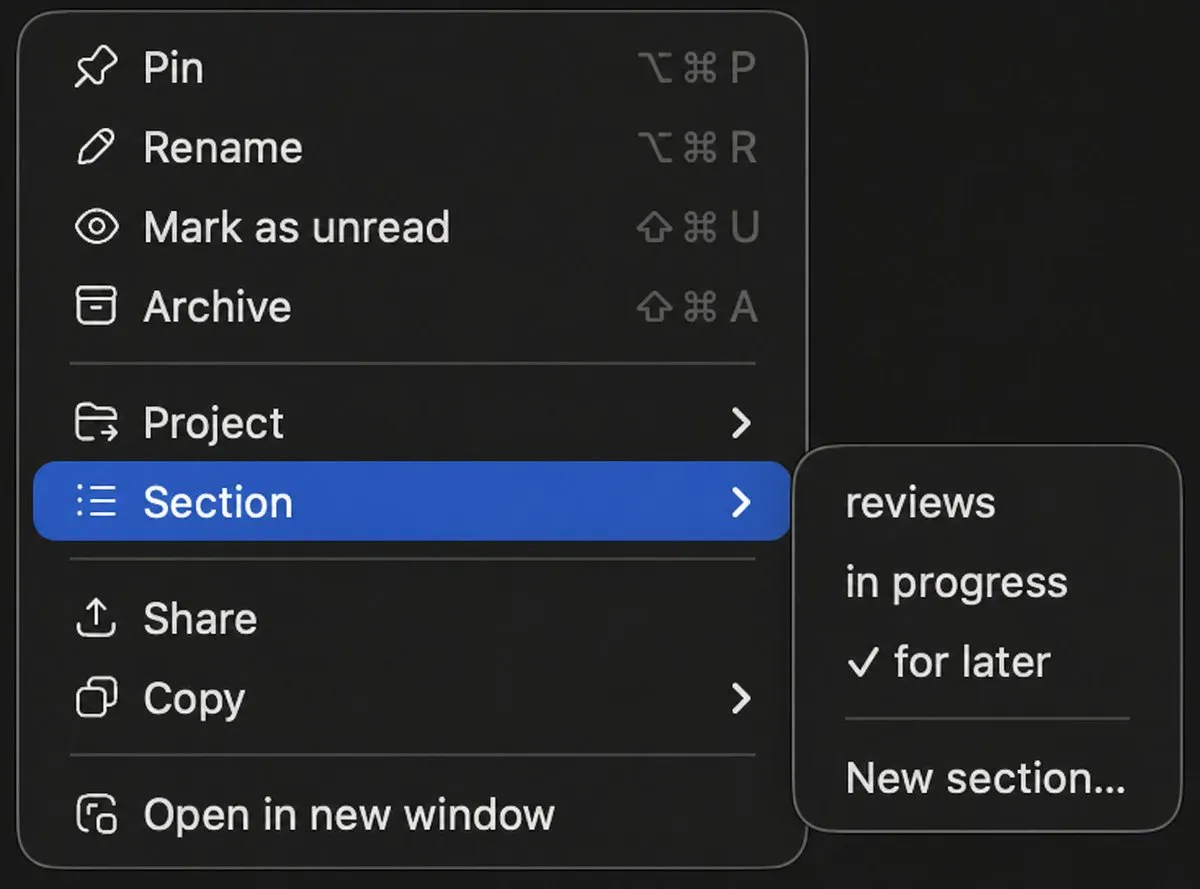This screenshot has width=1200, height=889.
Task: Expand the Copy submenu chevron
Action: pyautogui.click(x=740, y=698)
